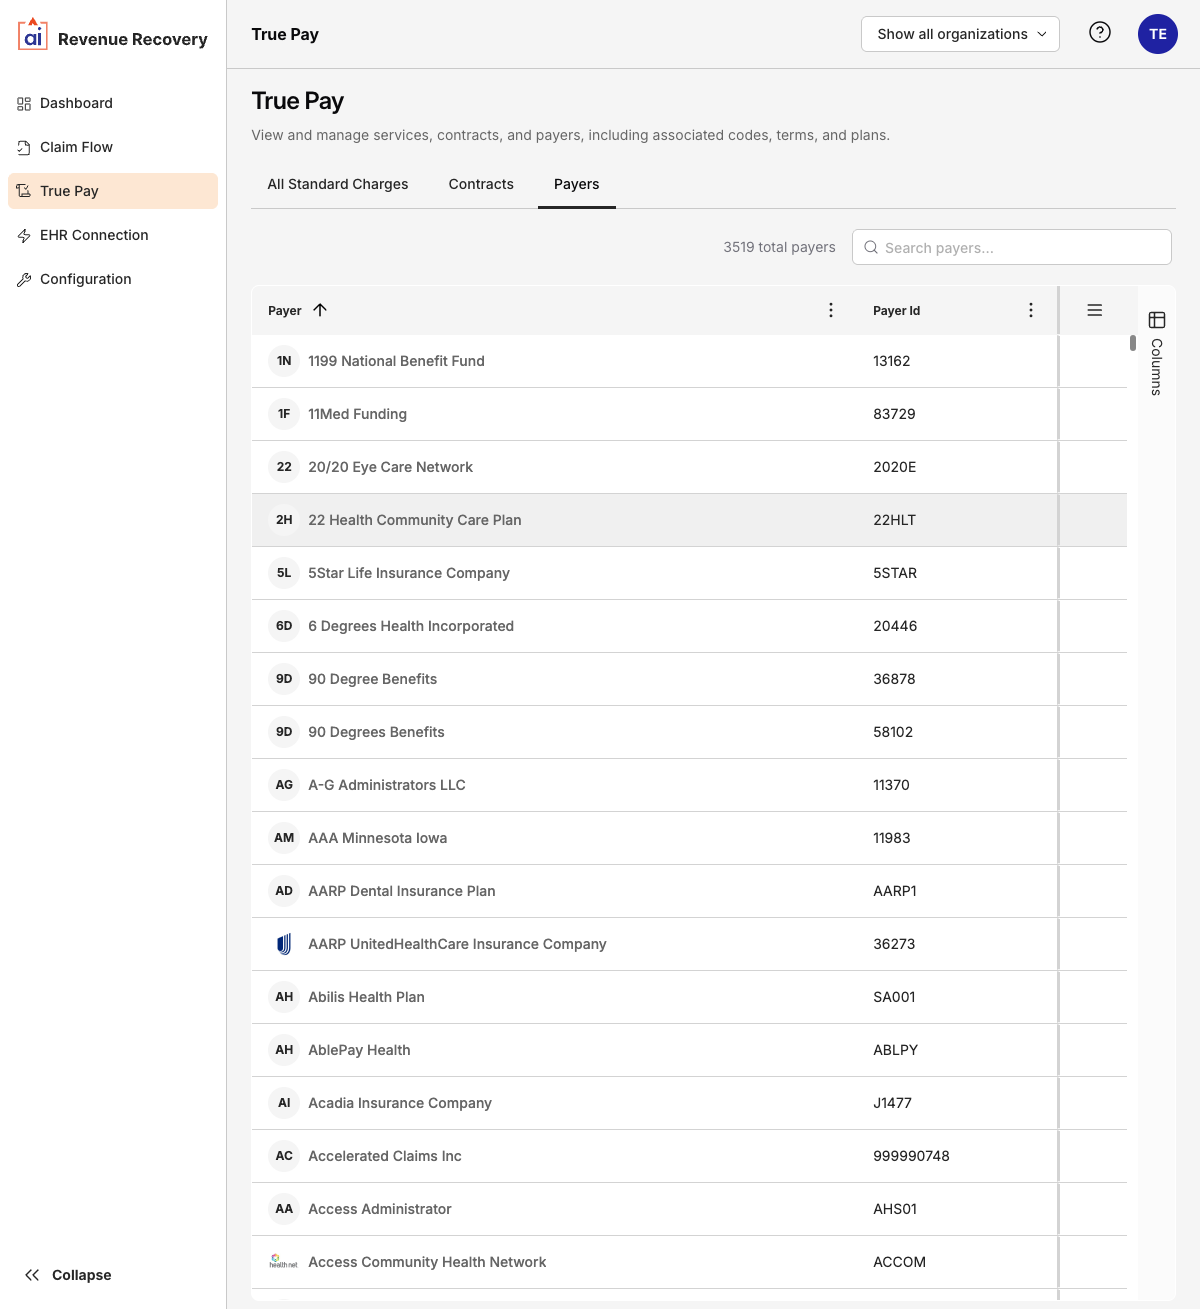
Task: Select the TE profile avatar
Action: click(1157, 33)
